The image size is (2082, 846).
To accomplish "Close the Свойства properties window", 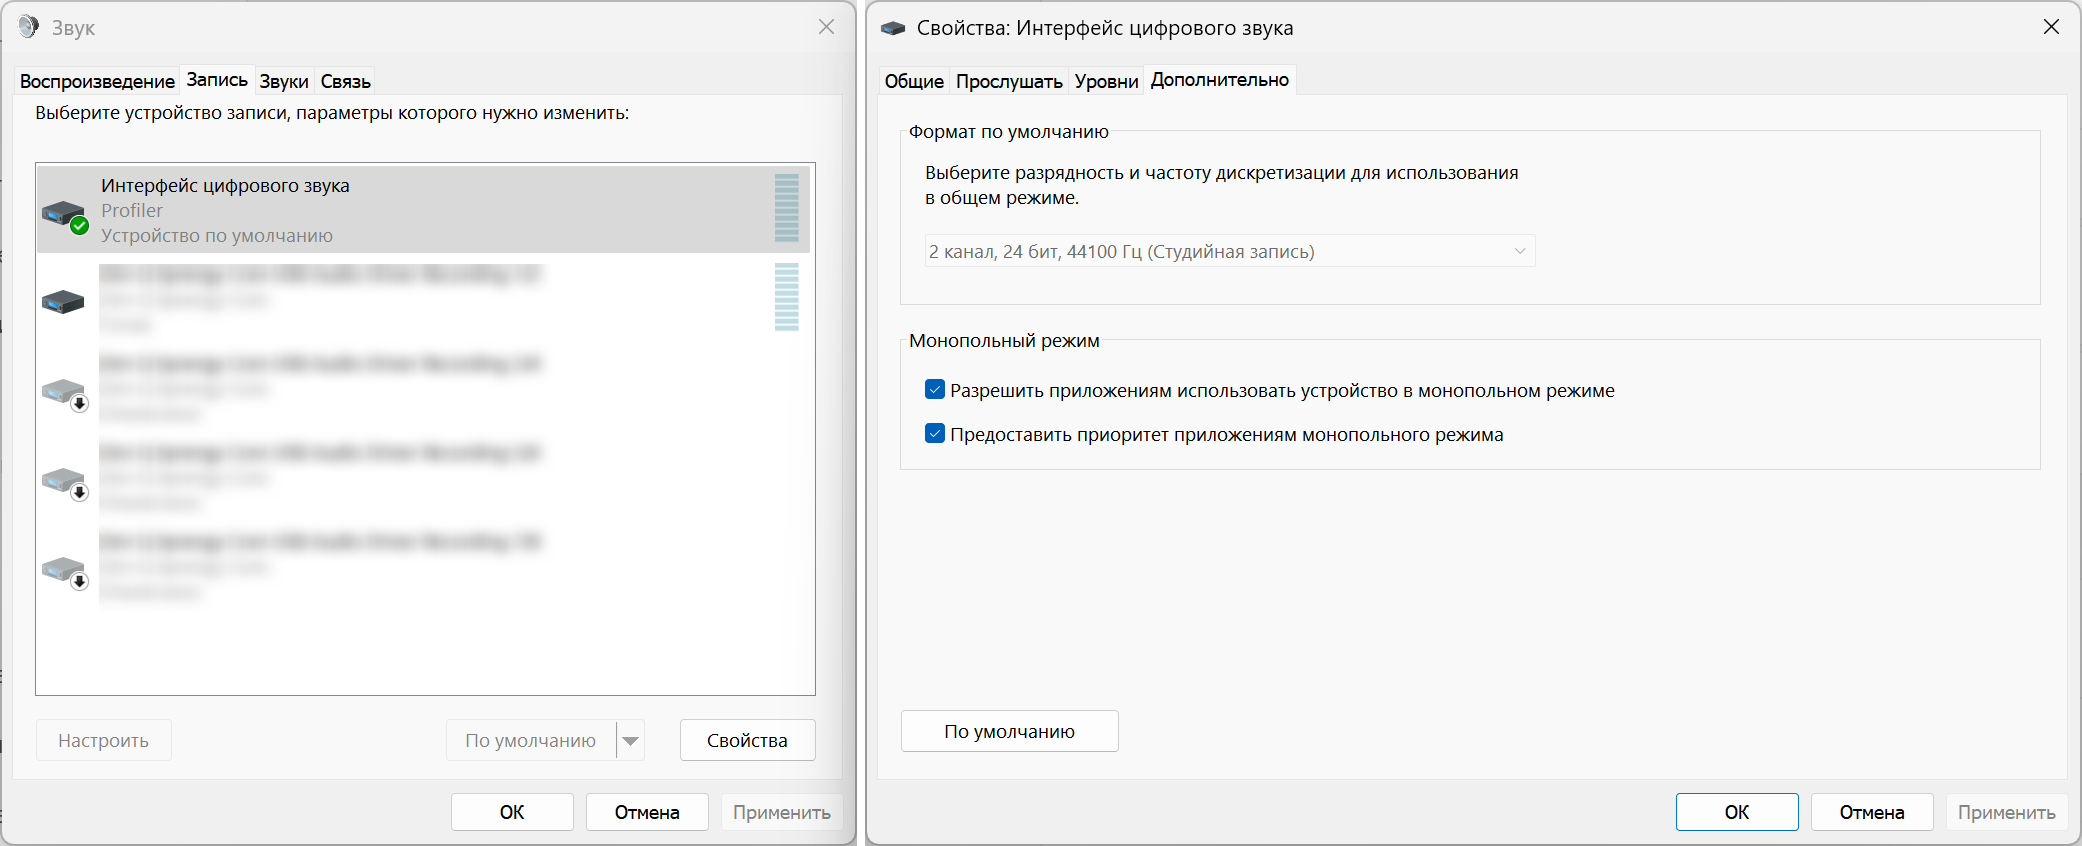I will [x=2051, y=27].
